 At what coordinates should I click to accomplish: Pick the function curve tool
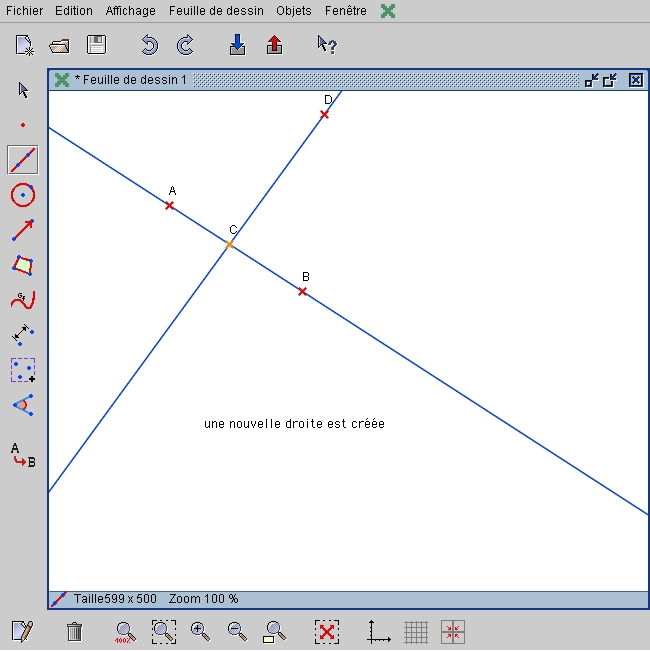pyautogui.click(x=23, y=300)
